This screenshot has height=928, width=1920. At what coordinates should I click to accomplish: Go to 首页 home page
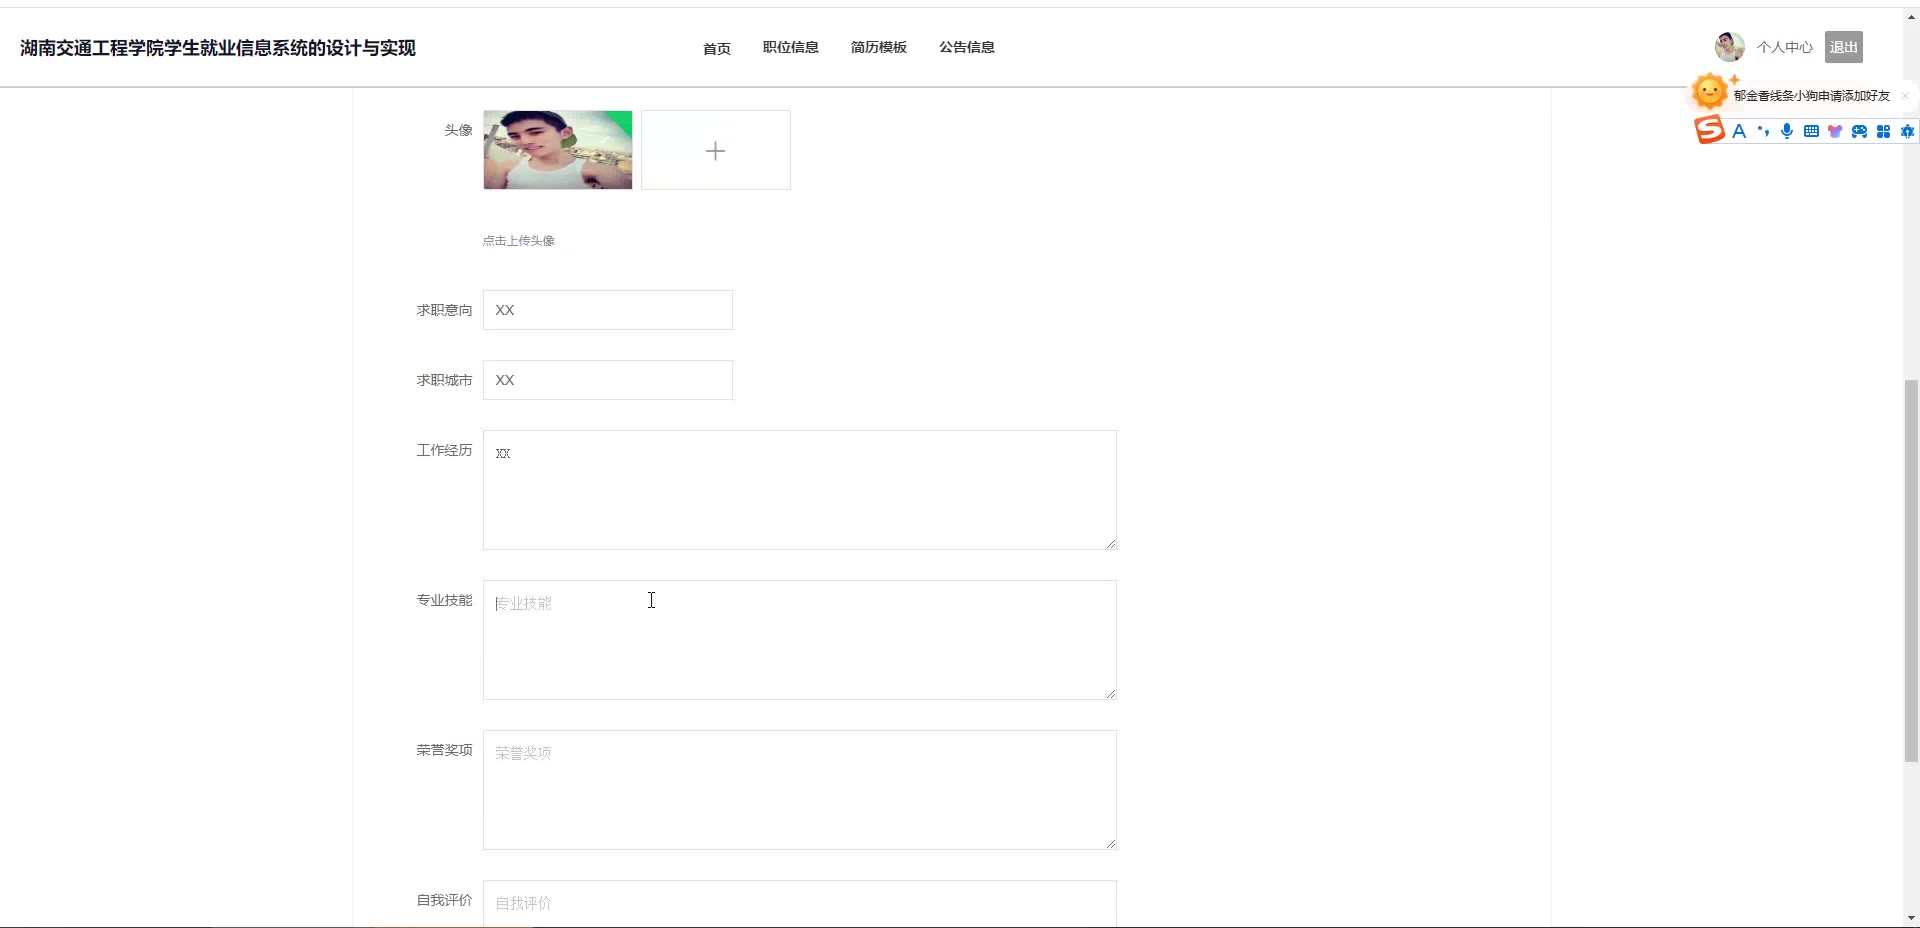point(717,48)
